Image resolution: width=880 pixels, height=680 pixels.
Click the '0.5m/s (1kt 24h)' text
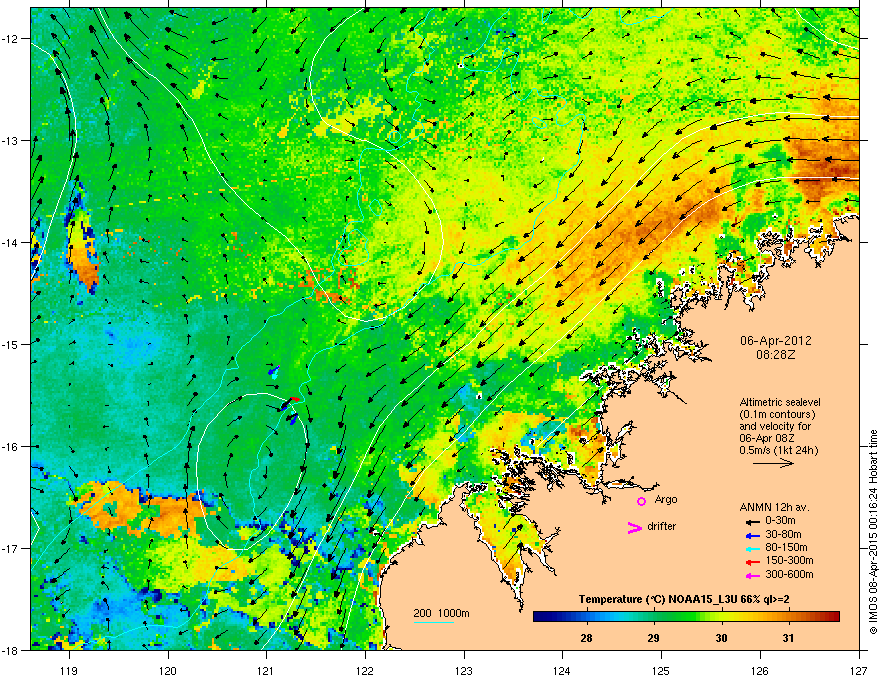tap(778, 450)
